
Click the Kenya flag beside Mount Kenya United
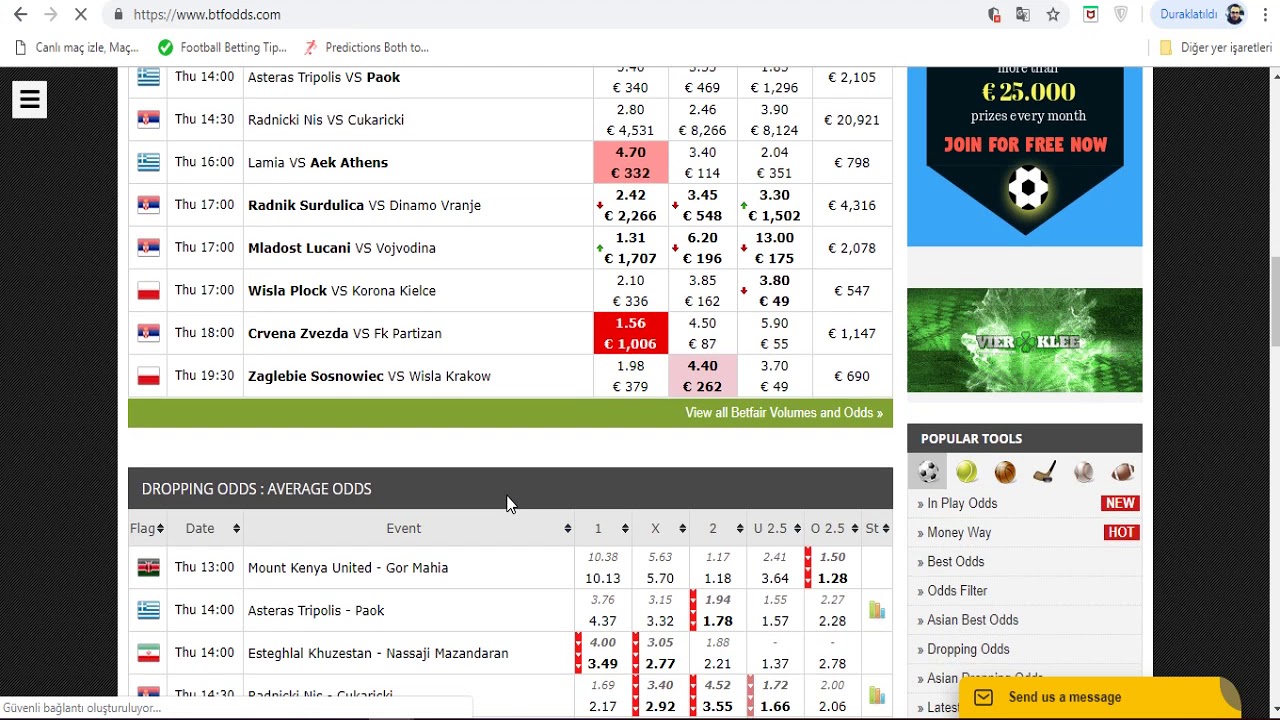[x=148, y=568]
